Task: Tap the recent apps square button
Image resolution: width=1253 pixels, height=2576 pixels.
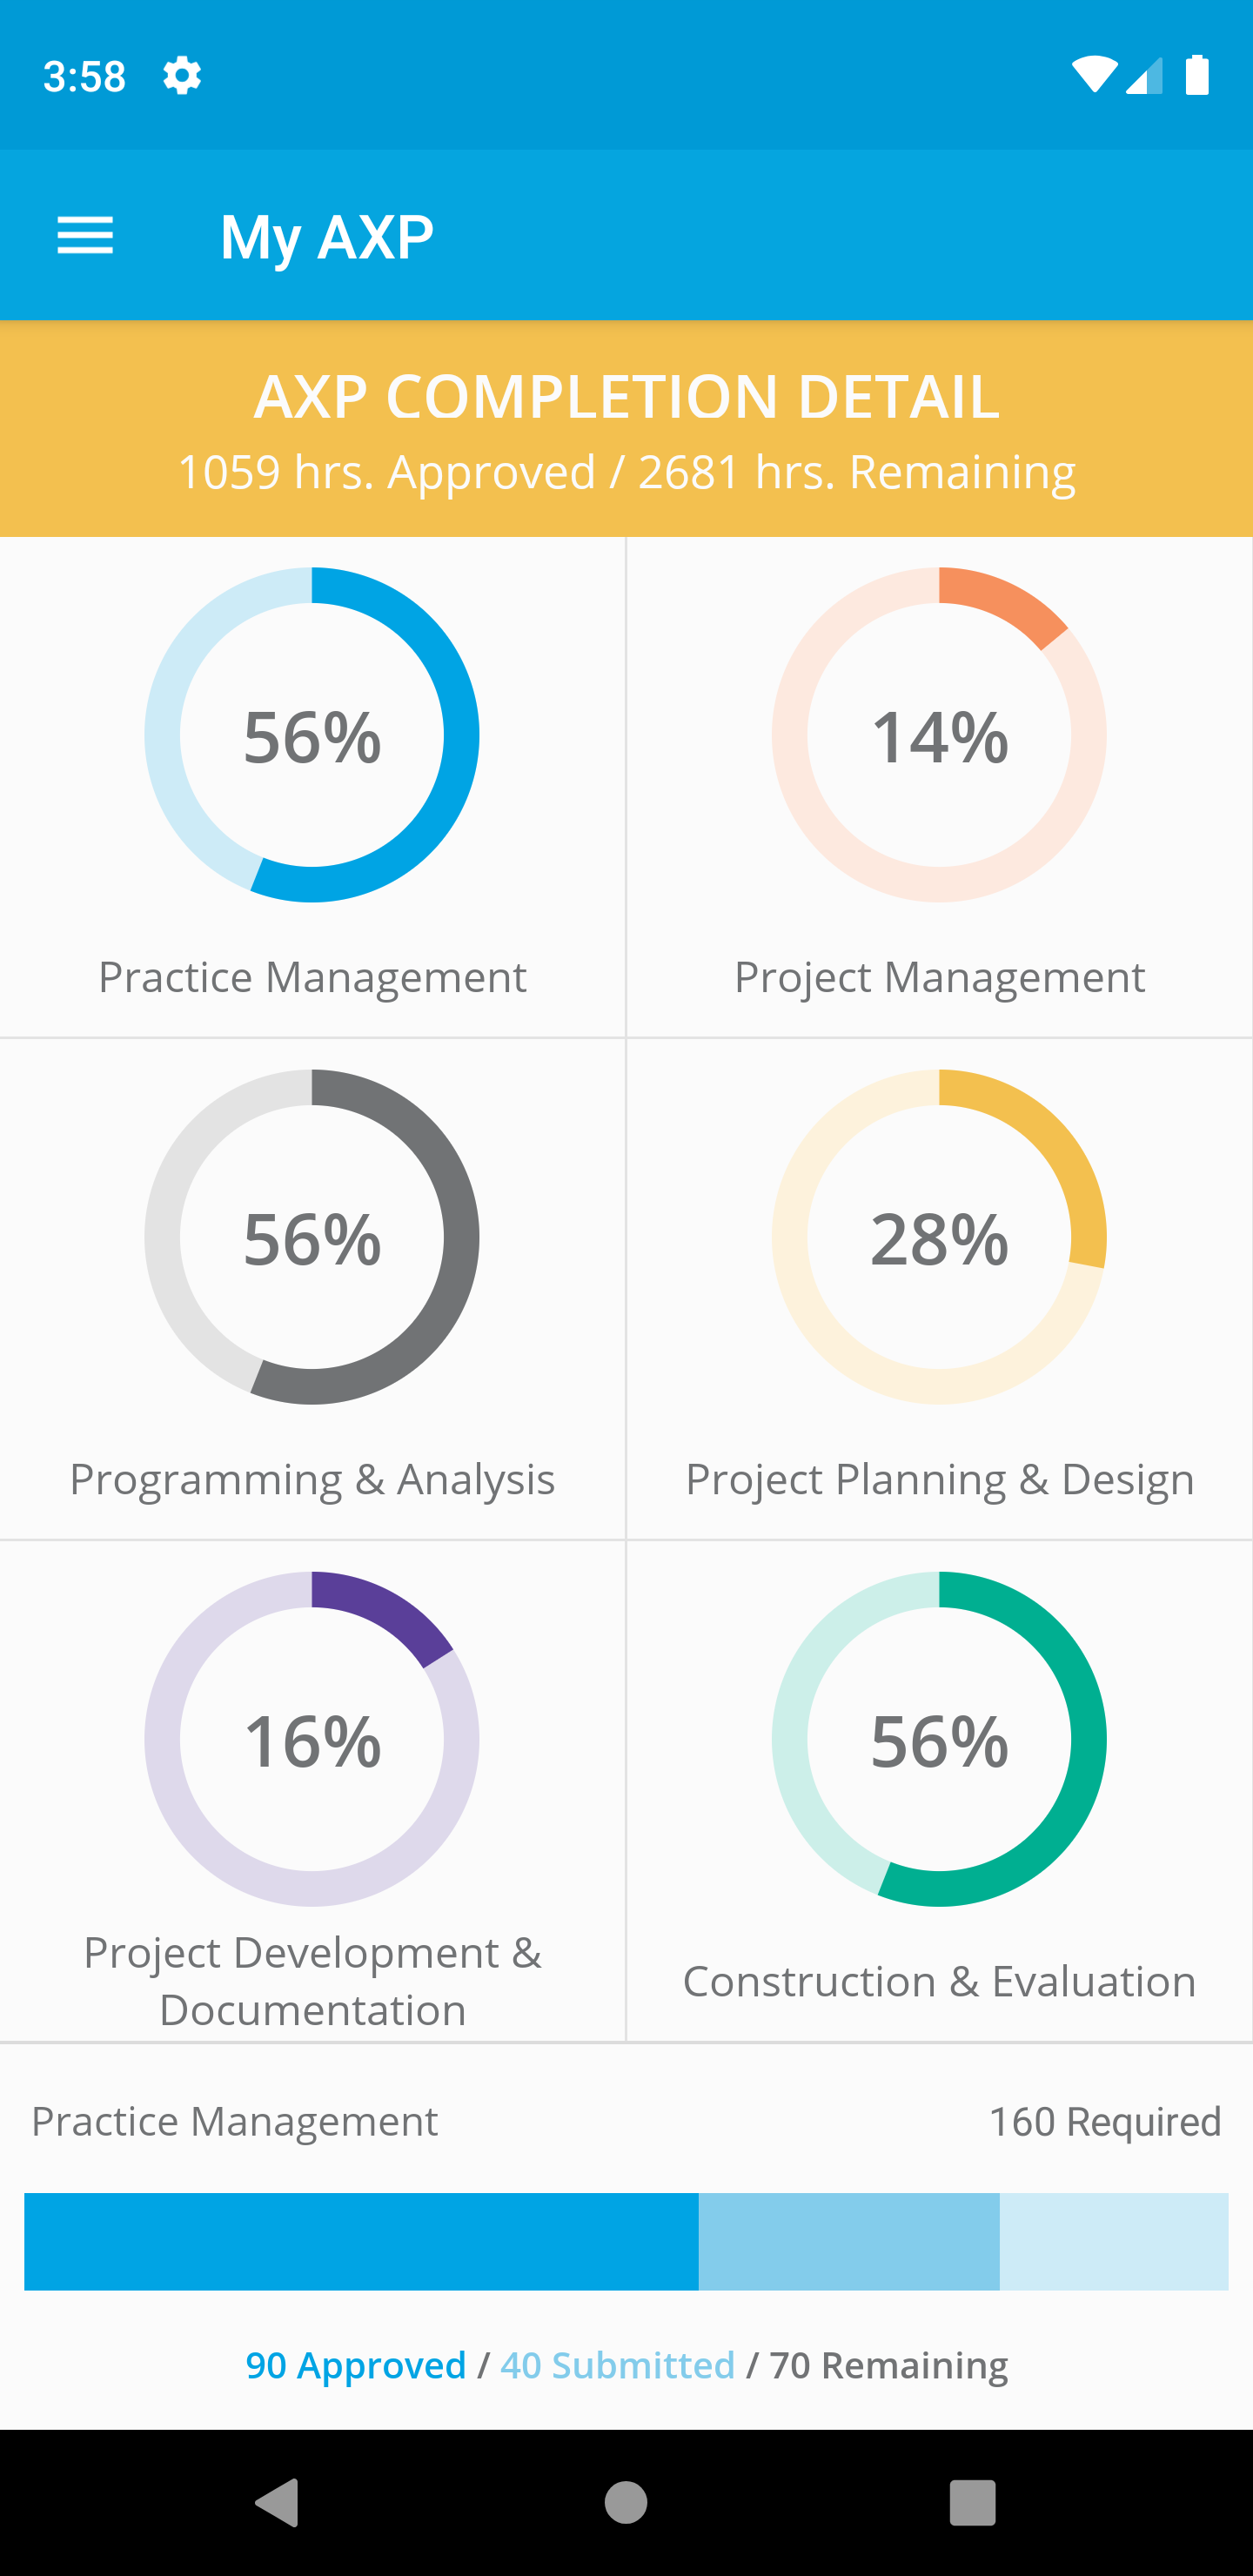Action: click(972, 2503)
